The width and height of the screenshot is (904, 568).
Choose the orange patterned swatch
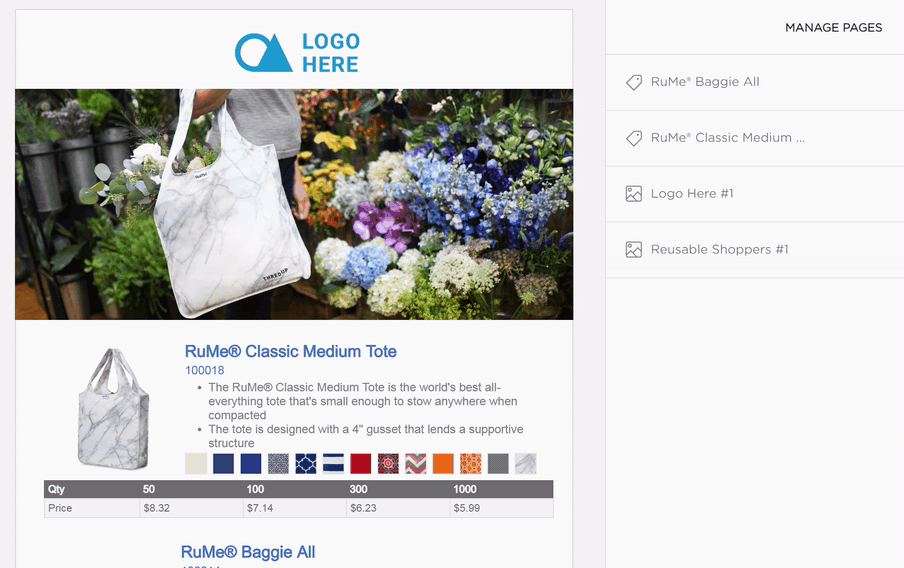point(470,464)
